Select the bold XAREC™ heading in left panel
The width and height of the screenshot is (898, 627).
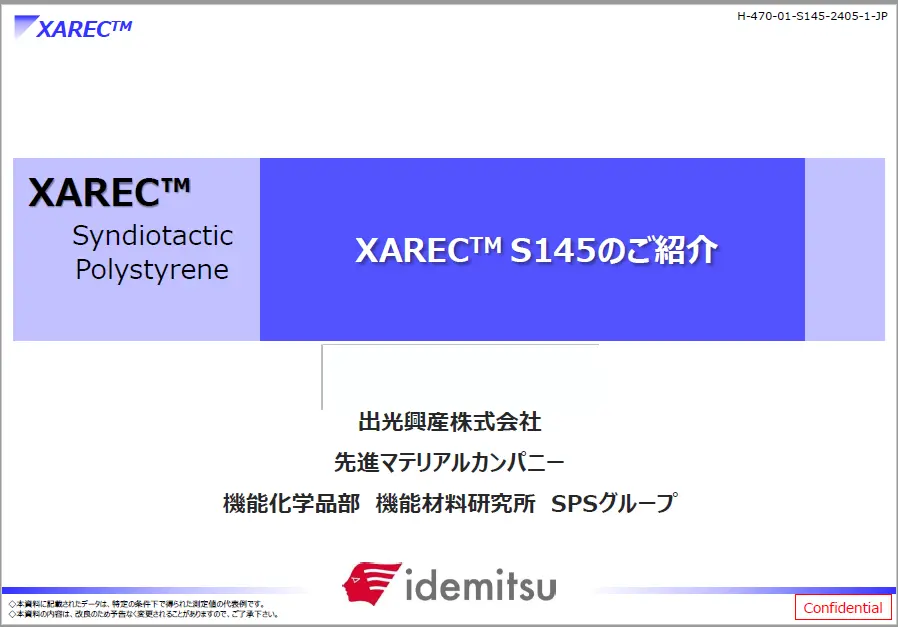110,191
